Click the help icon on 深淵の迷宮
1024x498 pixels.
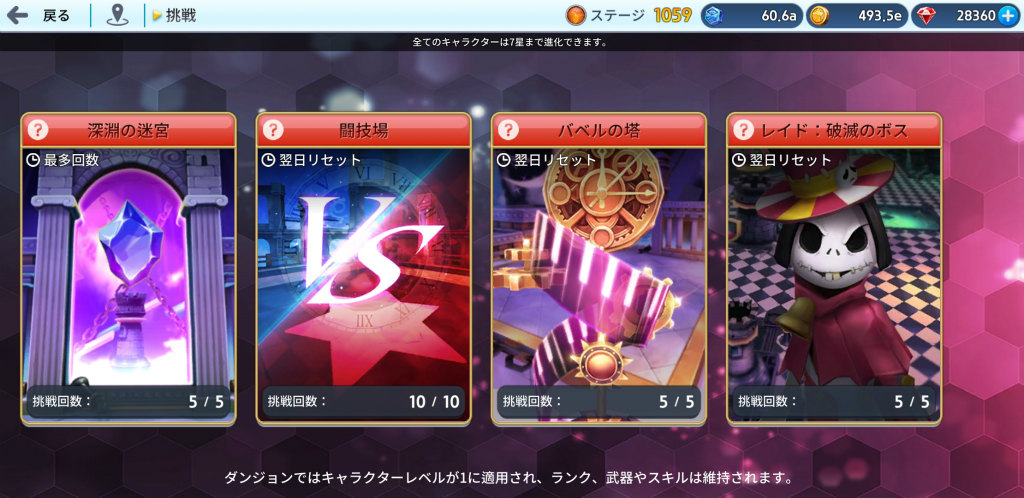coord(38,130)
